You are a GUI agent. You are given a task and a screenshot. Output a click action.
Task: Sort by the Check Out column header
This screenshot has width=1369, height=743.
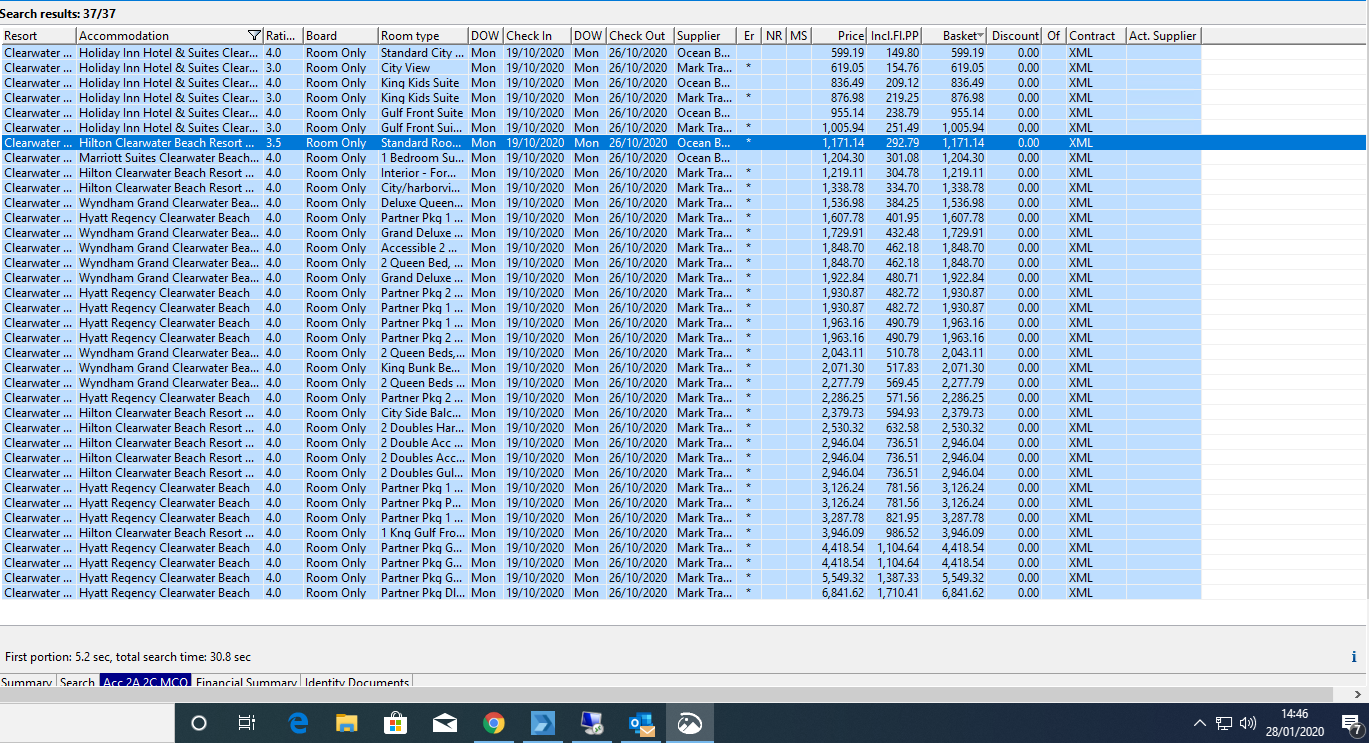(x=640, y=36)
